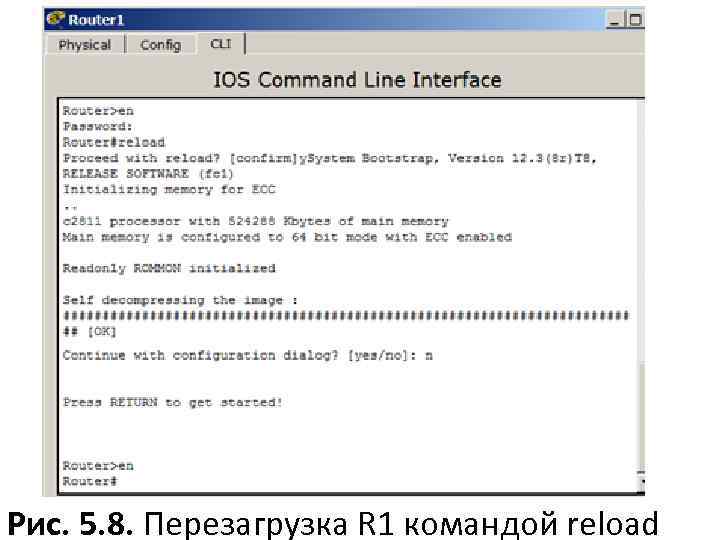Click 'Proceed with reload? [confirm]' line
Screen dimensions: 720x540
329,158
